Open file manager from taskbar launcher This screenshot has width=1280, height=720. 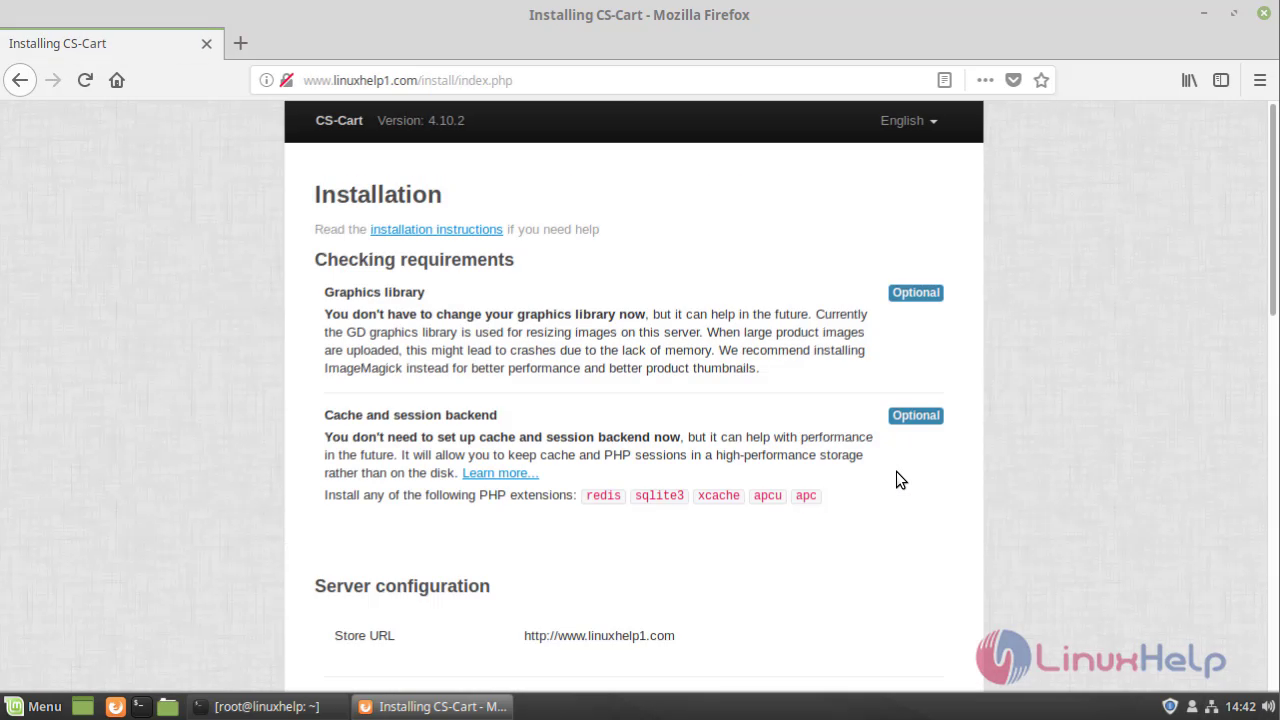click(x=168, y=706)
